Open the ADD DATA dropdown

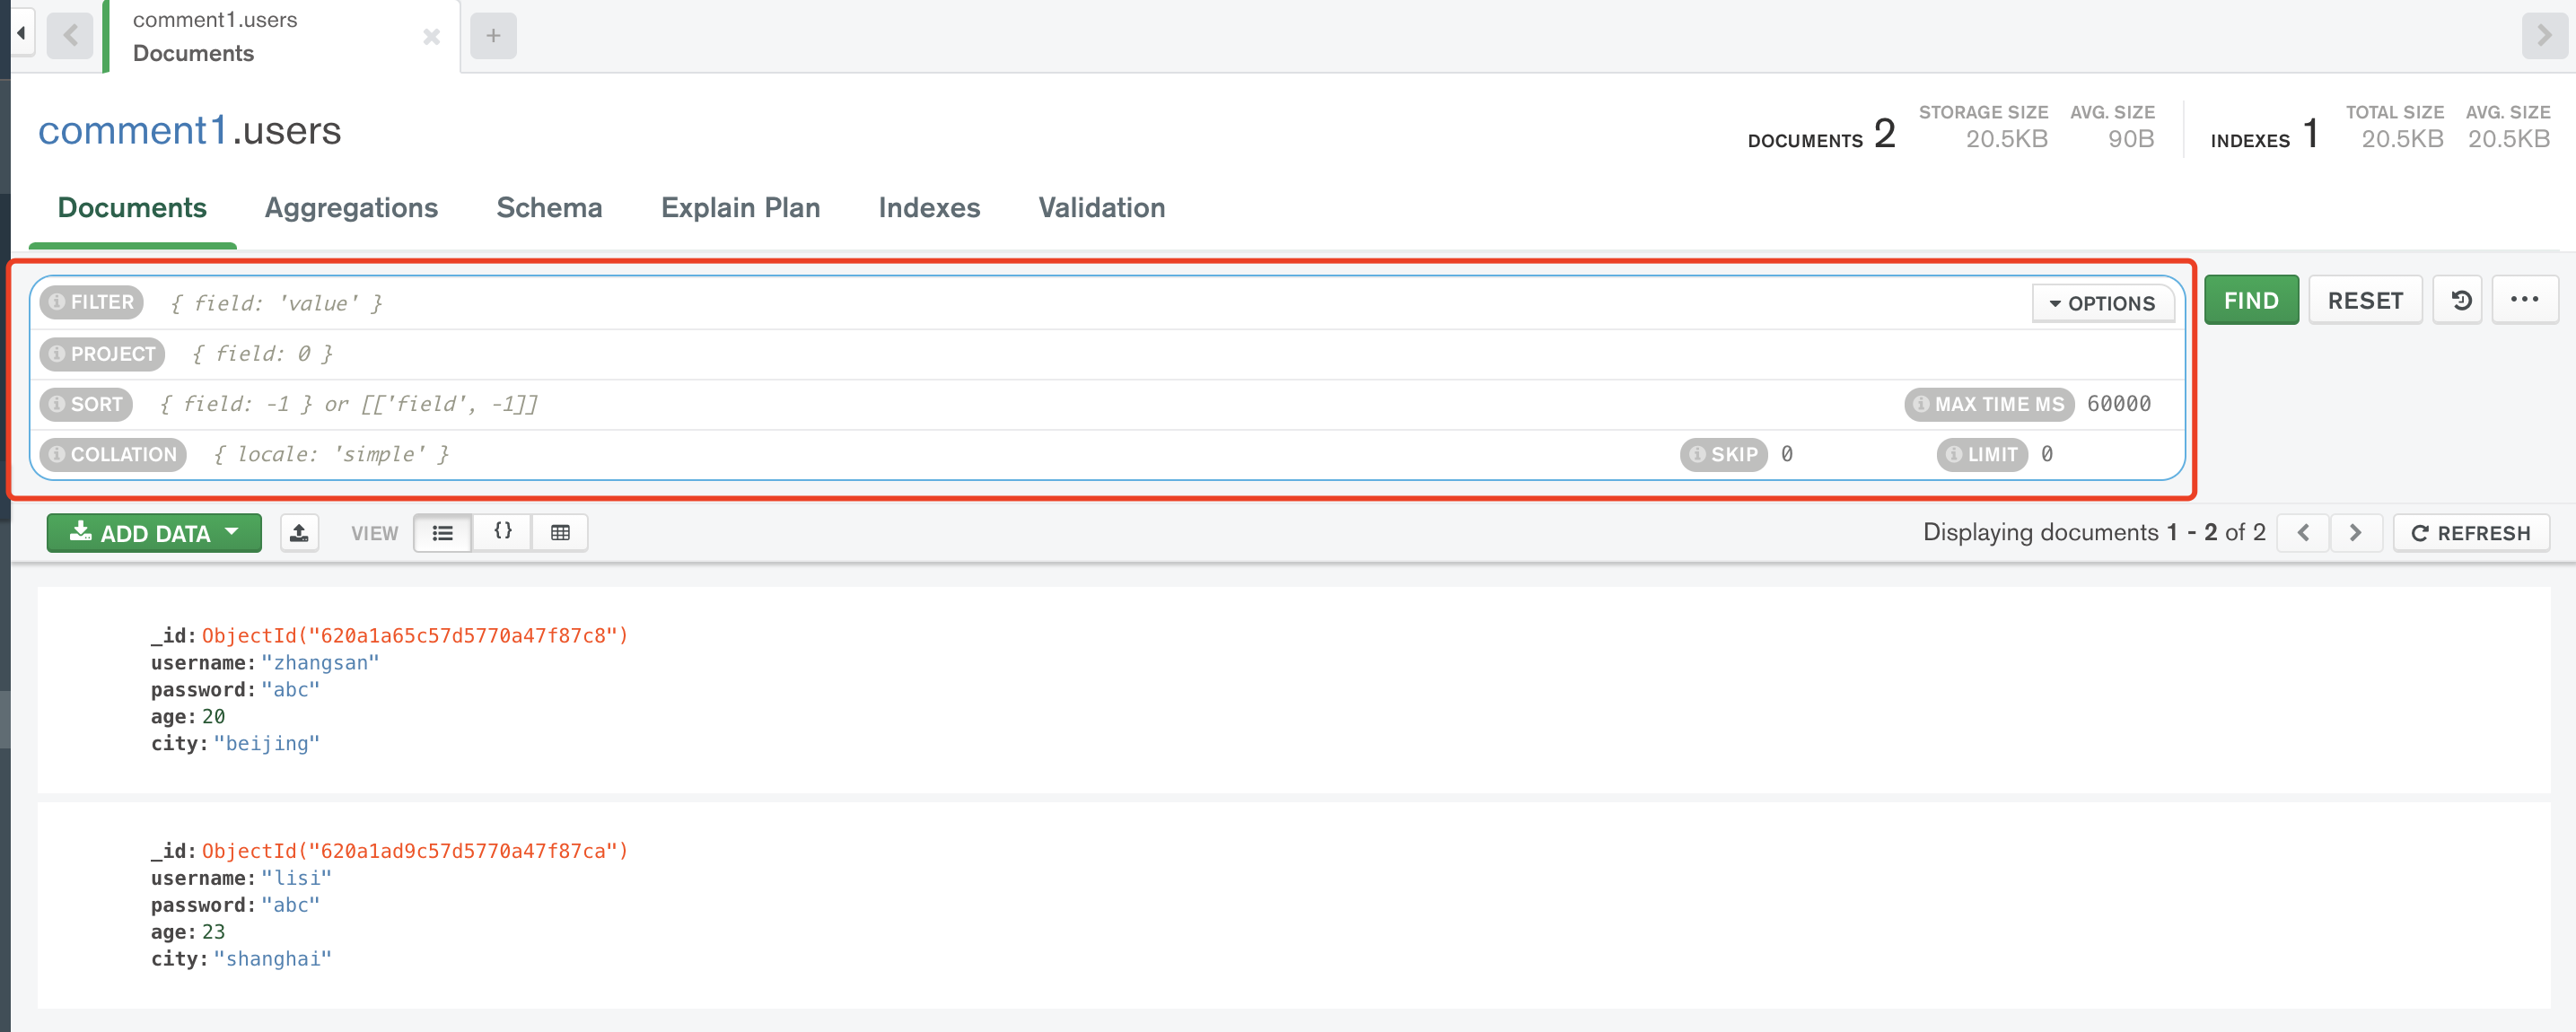pos(153,532)
